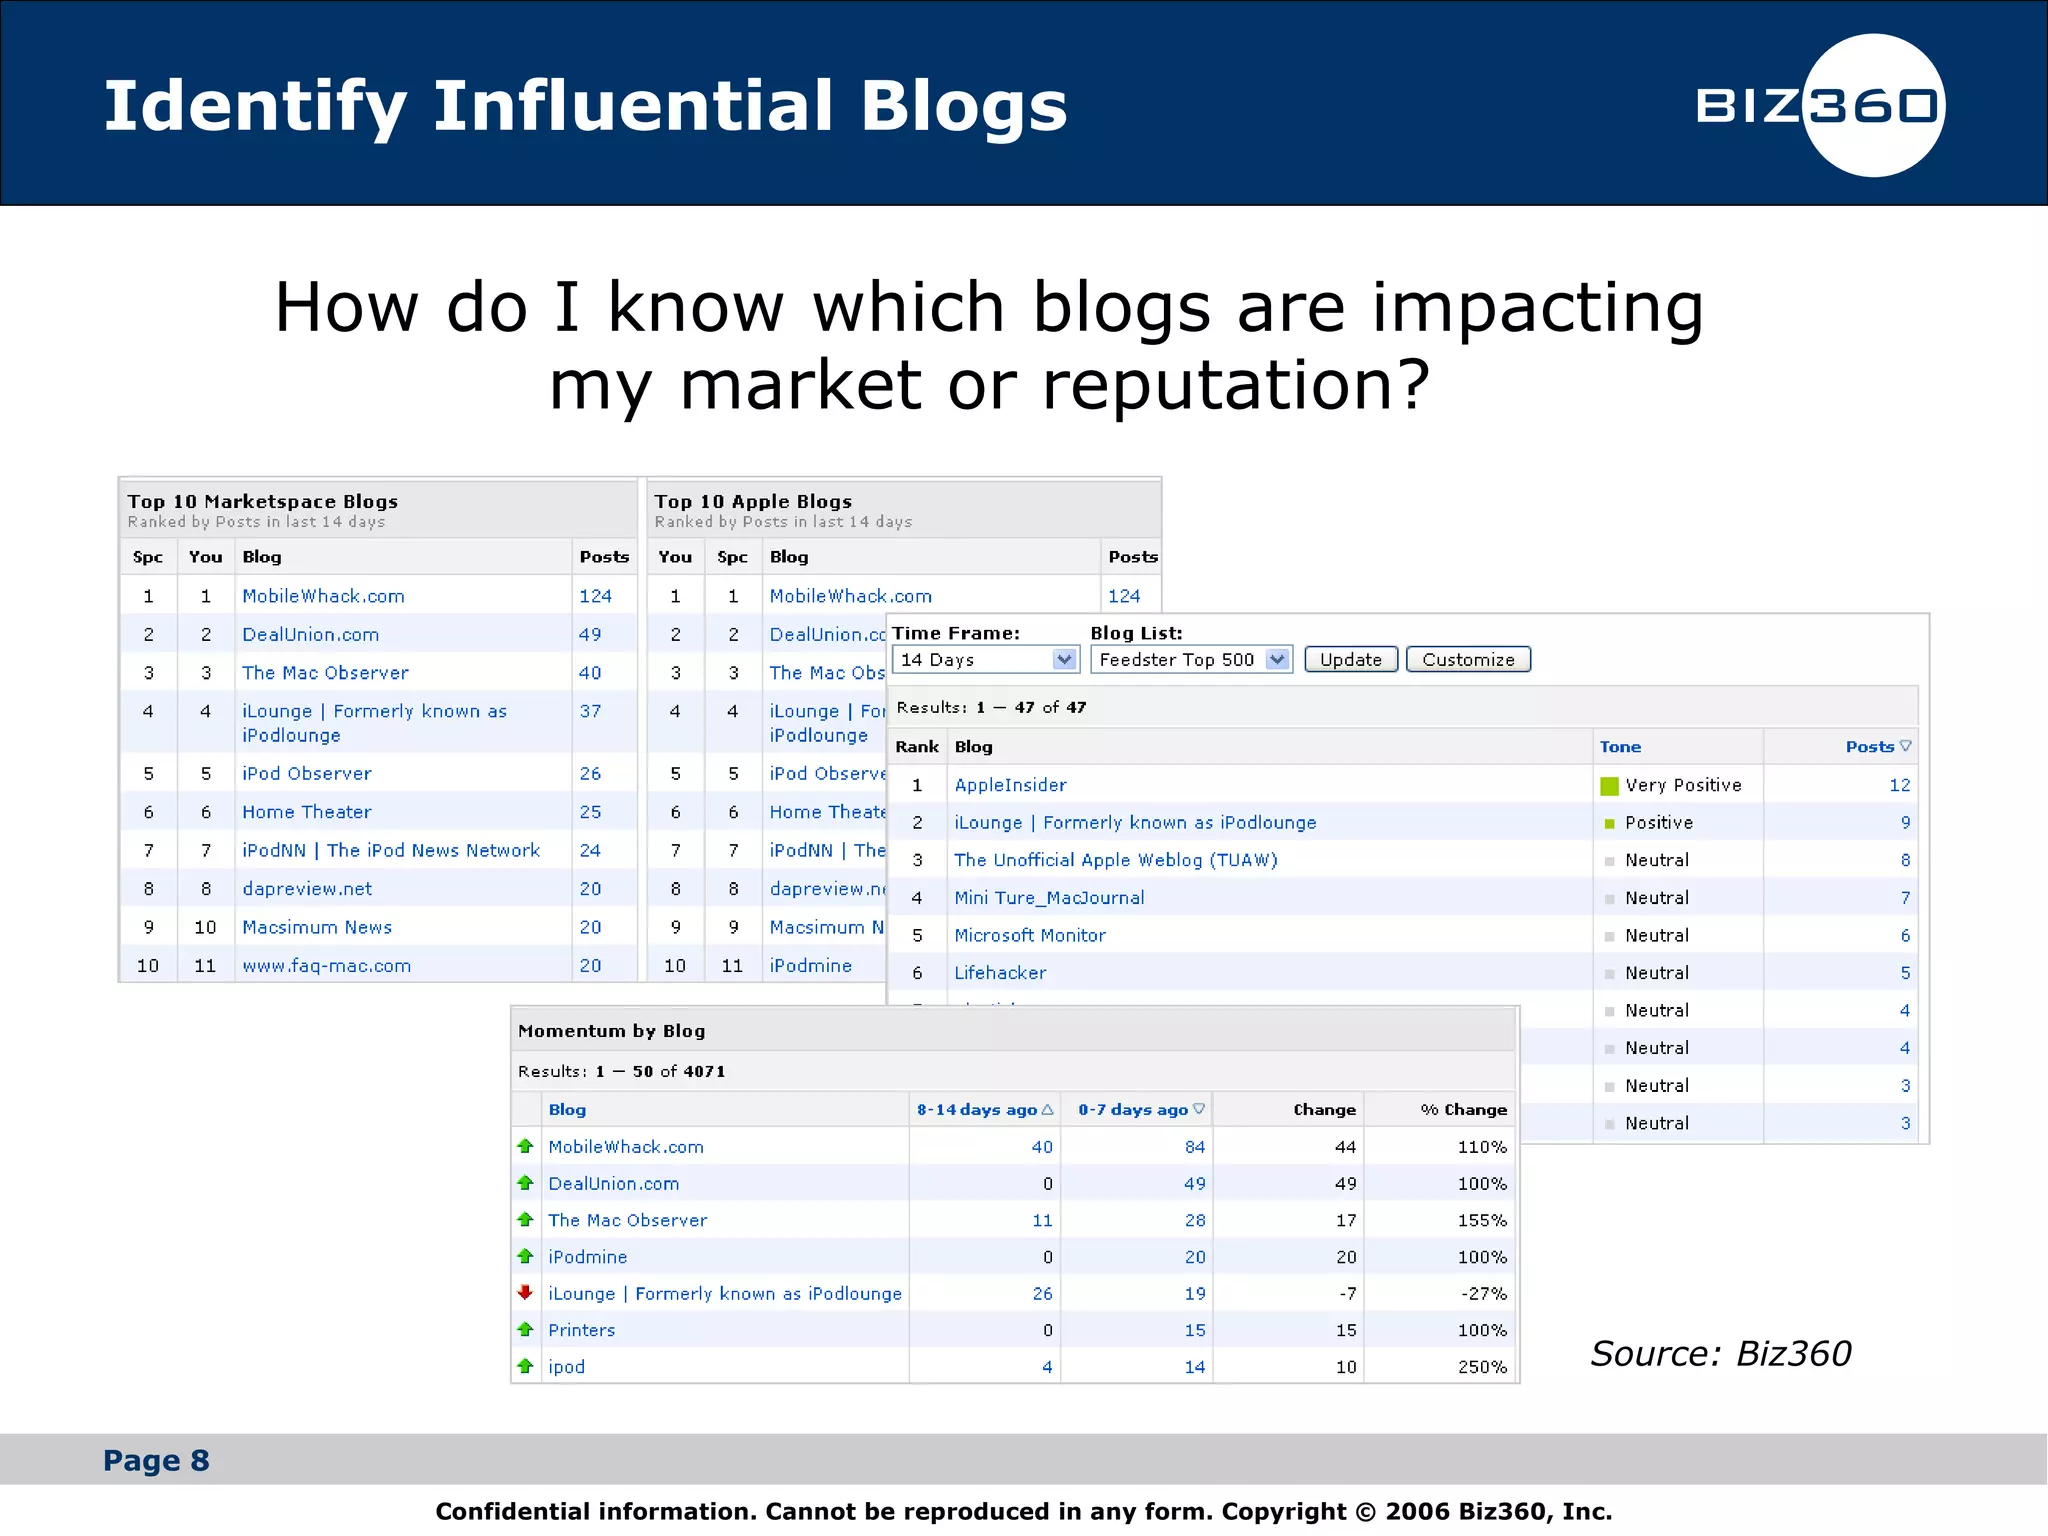The image size is (2048, 1536).
Task: Open The Mac Observer in Marketspace Blogs
Action: click(325, 673)
